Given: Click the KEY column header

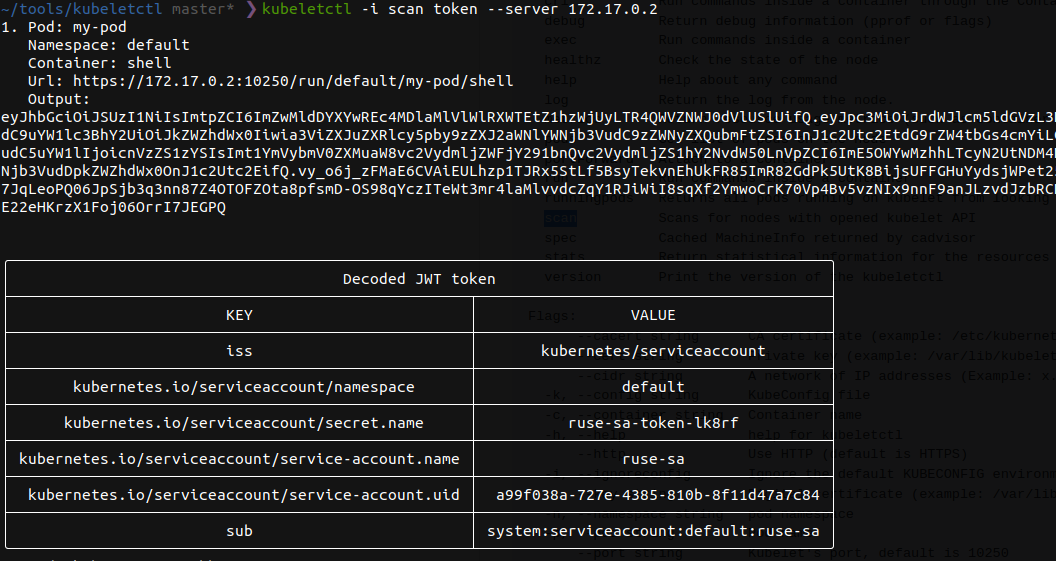Looking at the screenshot, I should [x=239, y=315].
